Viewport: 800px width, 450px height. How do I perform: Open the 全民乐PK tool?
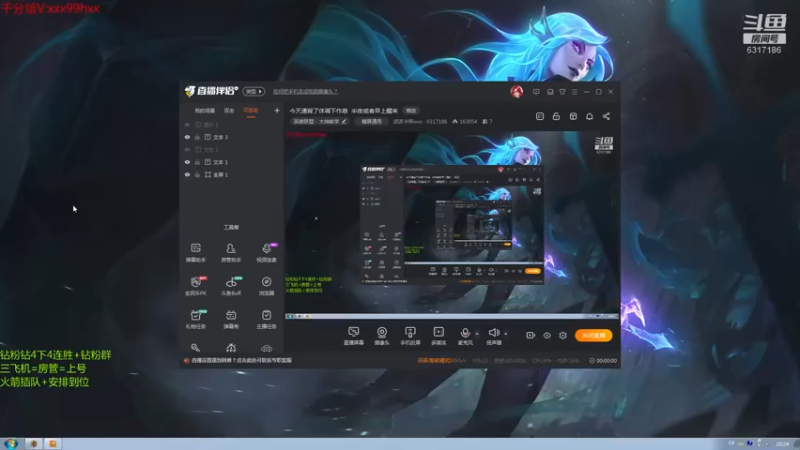[195, 286]
